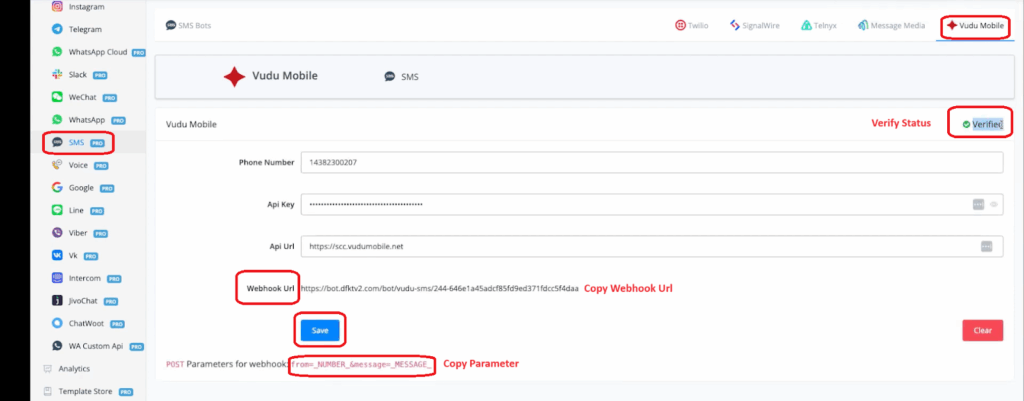The image size is (1024, 401).
Task: Toggle Api Key visibility eye icon
Action: (995, 204)
